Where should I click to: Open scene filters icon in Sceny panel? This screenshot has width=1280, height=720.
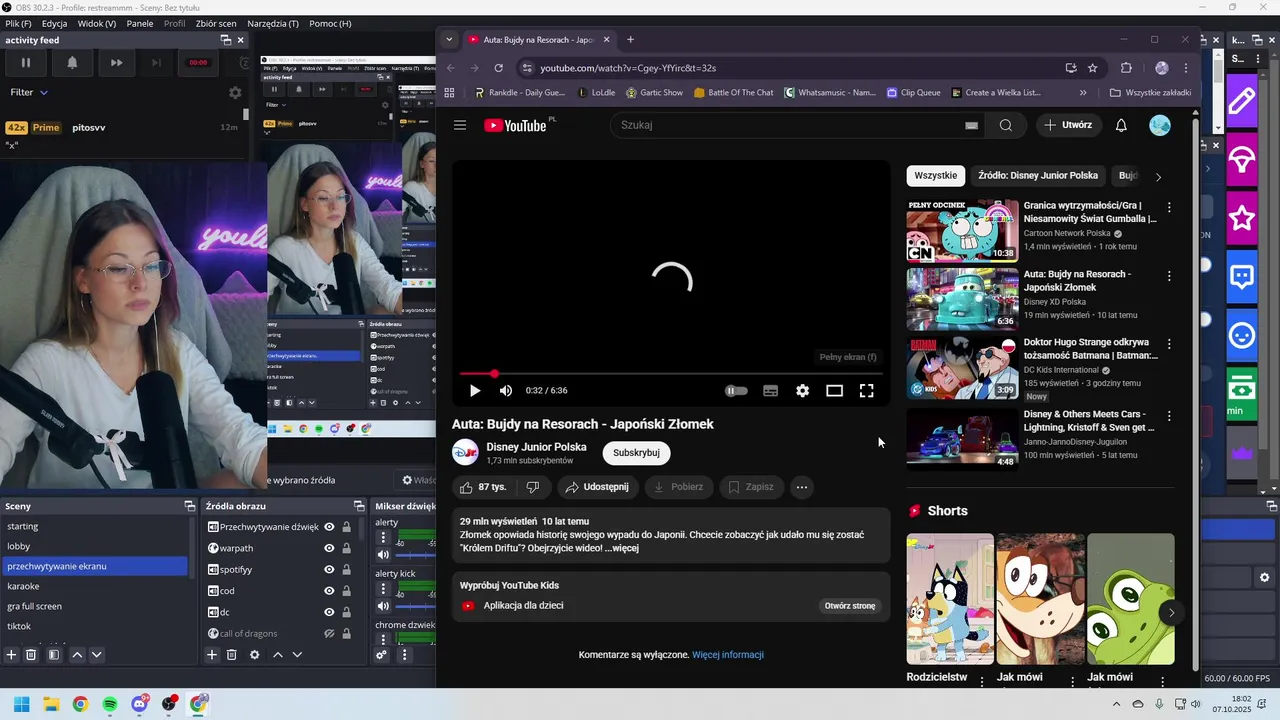click(x=54, y=655)
